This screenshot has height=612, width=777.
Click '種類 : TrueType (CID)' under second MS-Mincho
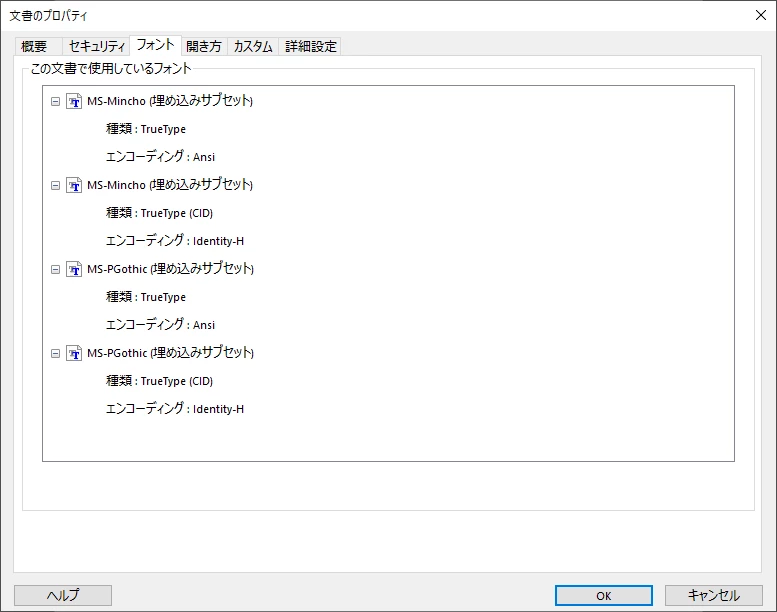159,213
